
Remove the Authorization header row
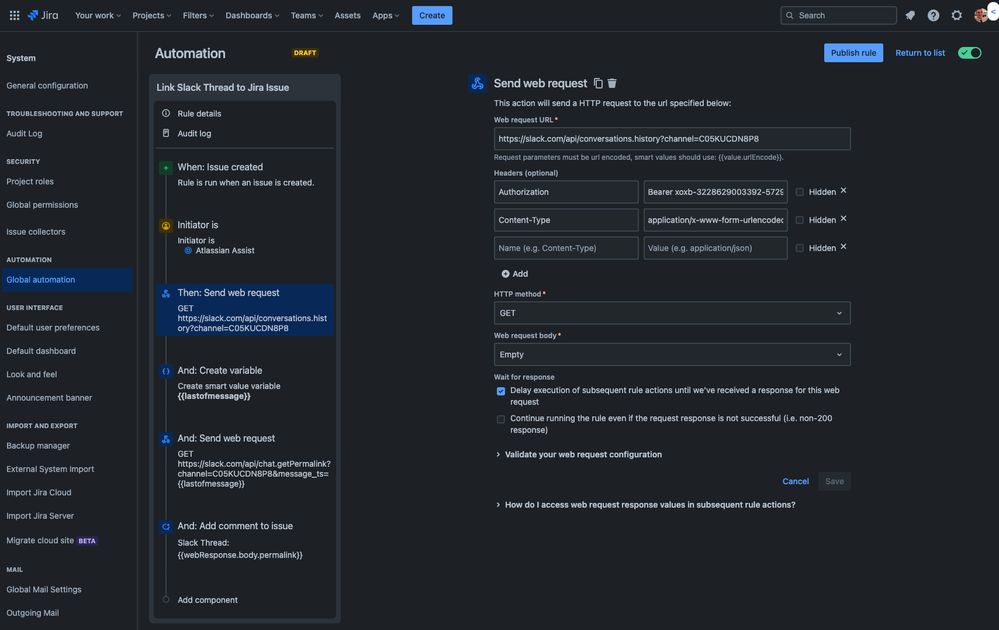(x=844, y=190)
